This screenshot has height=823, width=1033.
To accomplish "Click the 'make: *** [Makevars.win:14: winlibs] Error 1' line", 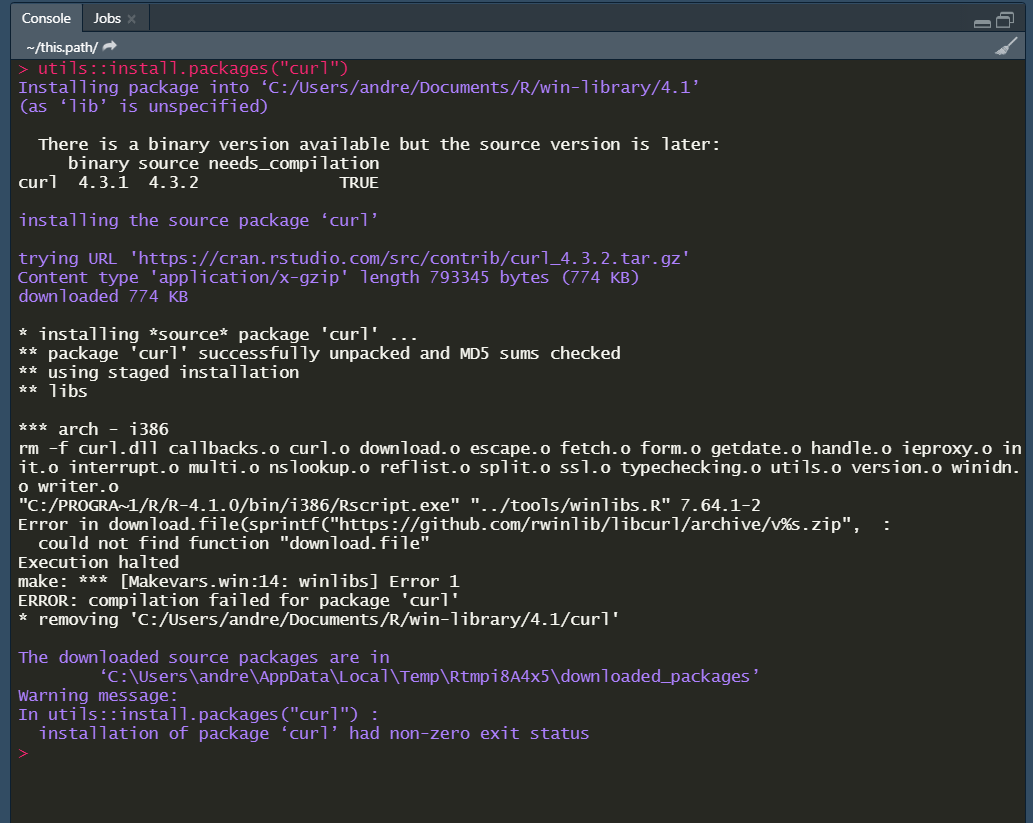I will [238, 582].
